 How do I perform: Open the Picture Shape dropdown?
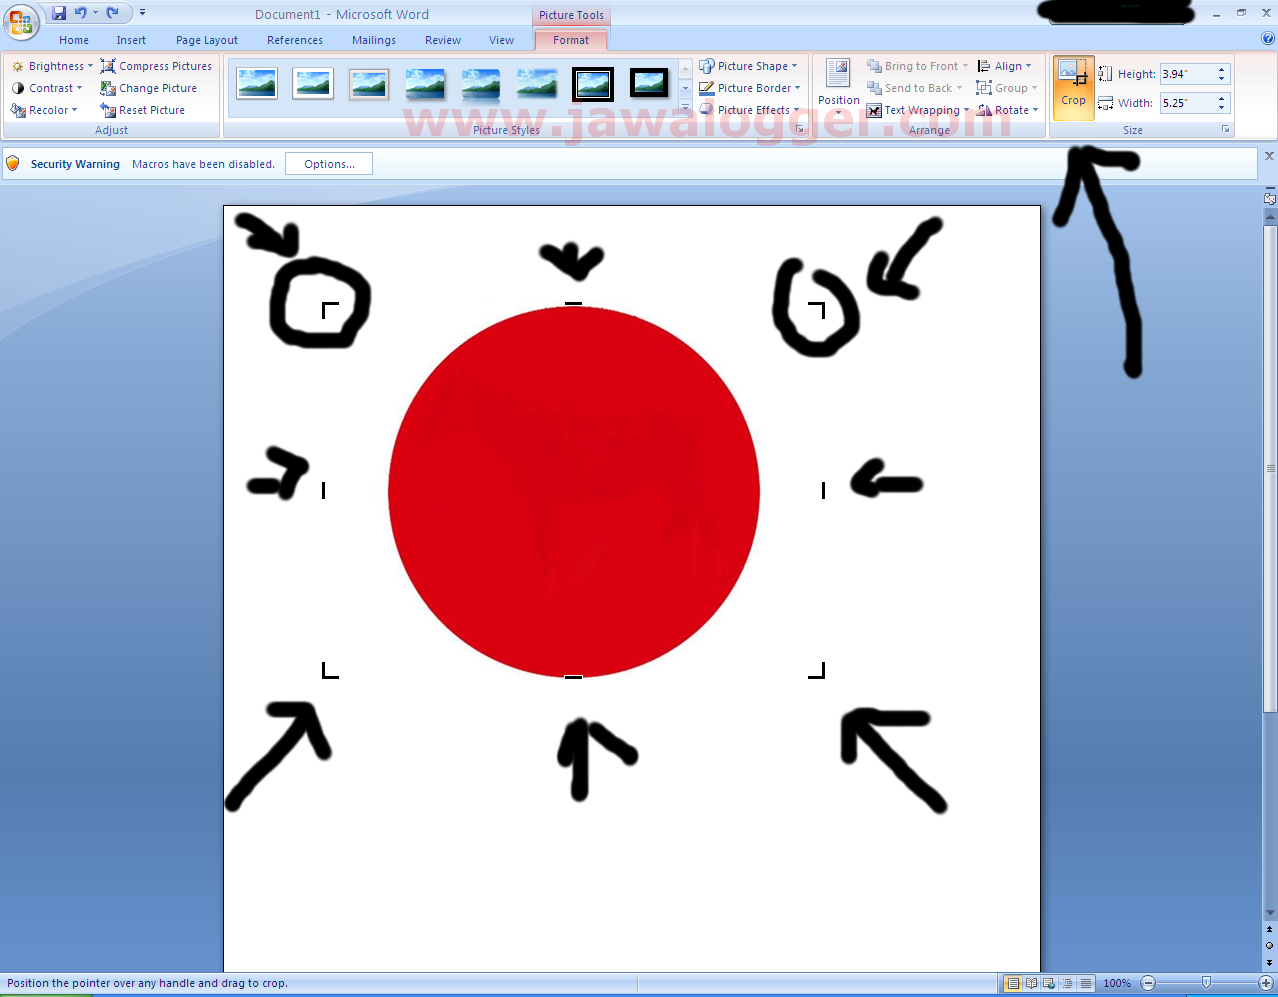pyautogui.click(x=748, y=66)
